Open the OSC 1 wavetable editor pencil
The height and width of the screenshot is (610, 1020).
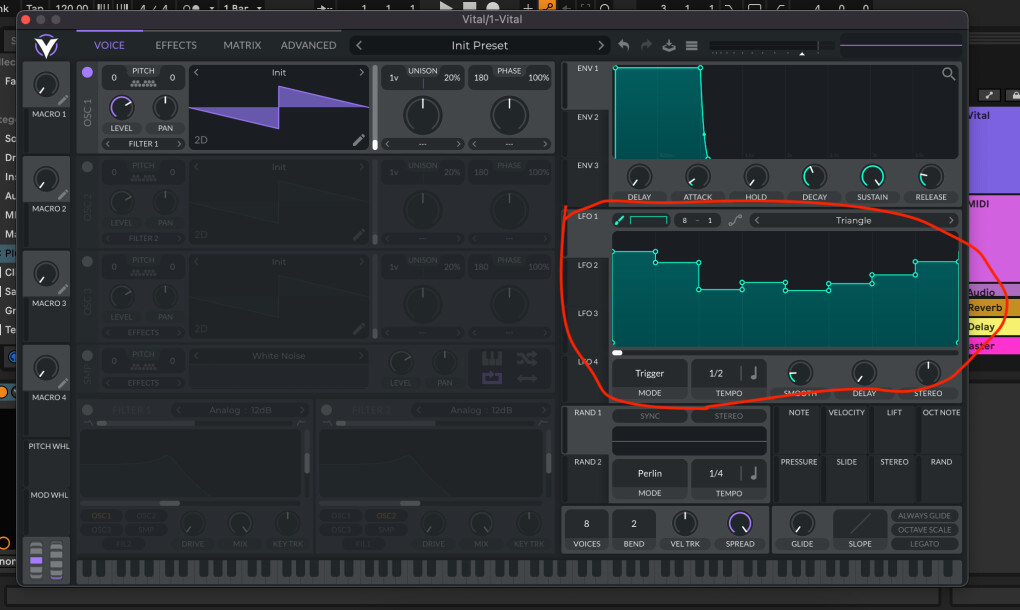point(358,140)
